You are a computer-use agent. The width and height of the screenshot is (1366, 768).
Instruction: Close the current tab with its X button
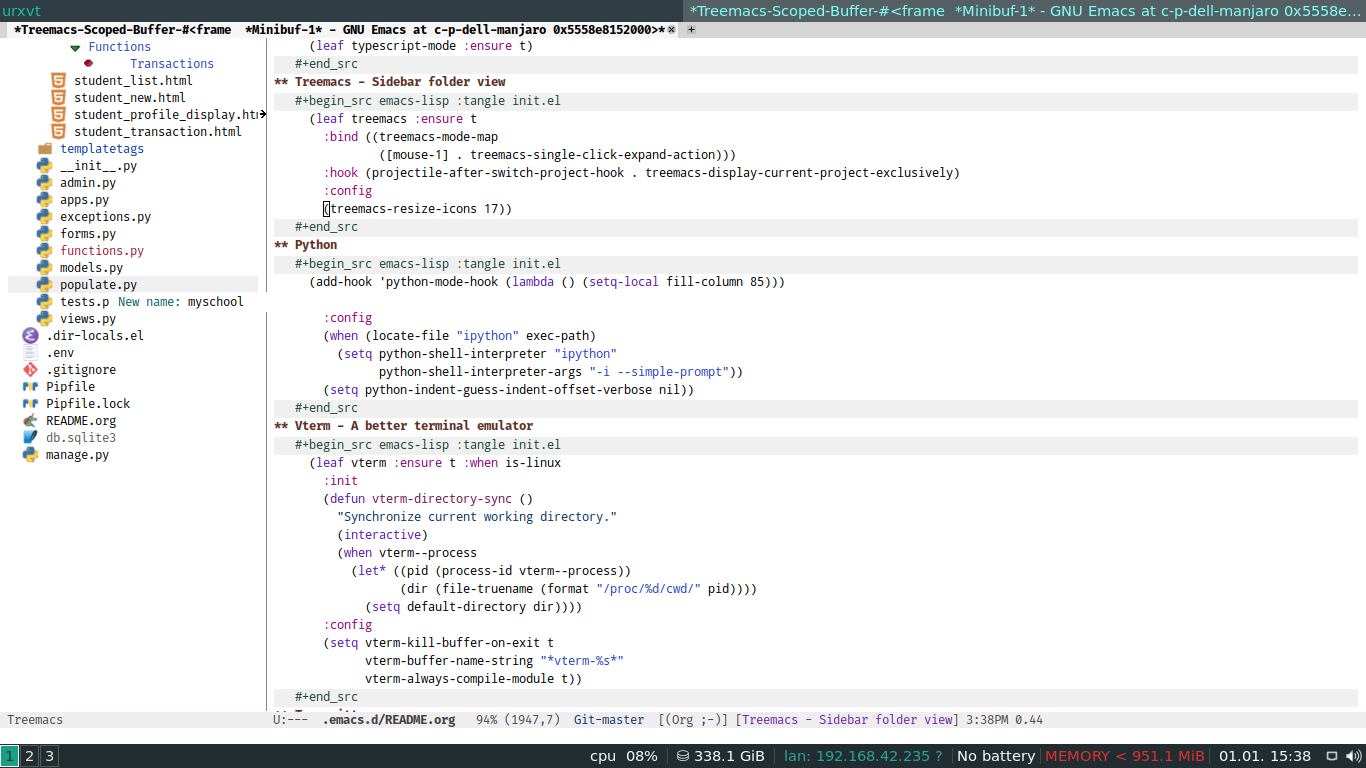[x=672, y=30]
